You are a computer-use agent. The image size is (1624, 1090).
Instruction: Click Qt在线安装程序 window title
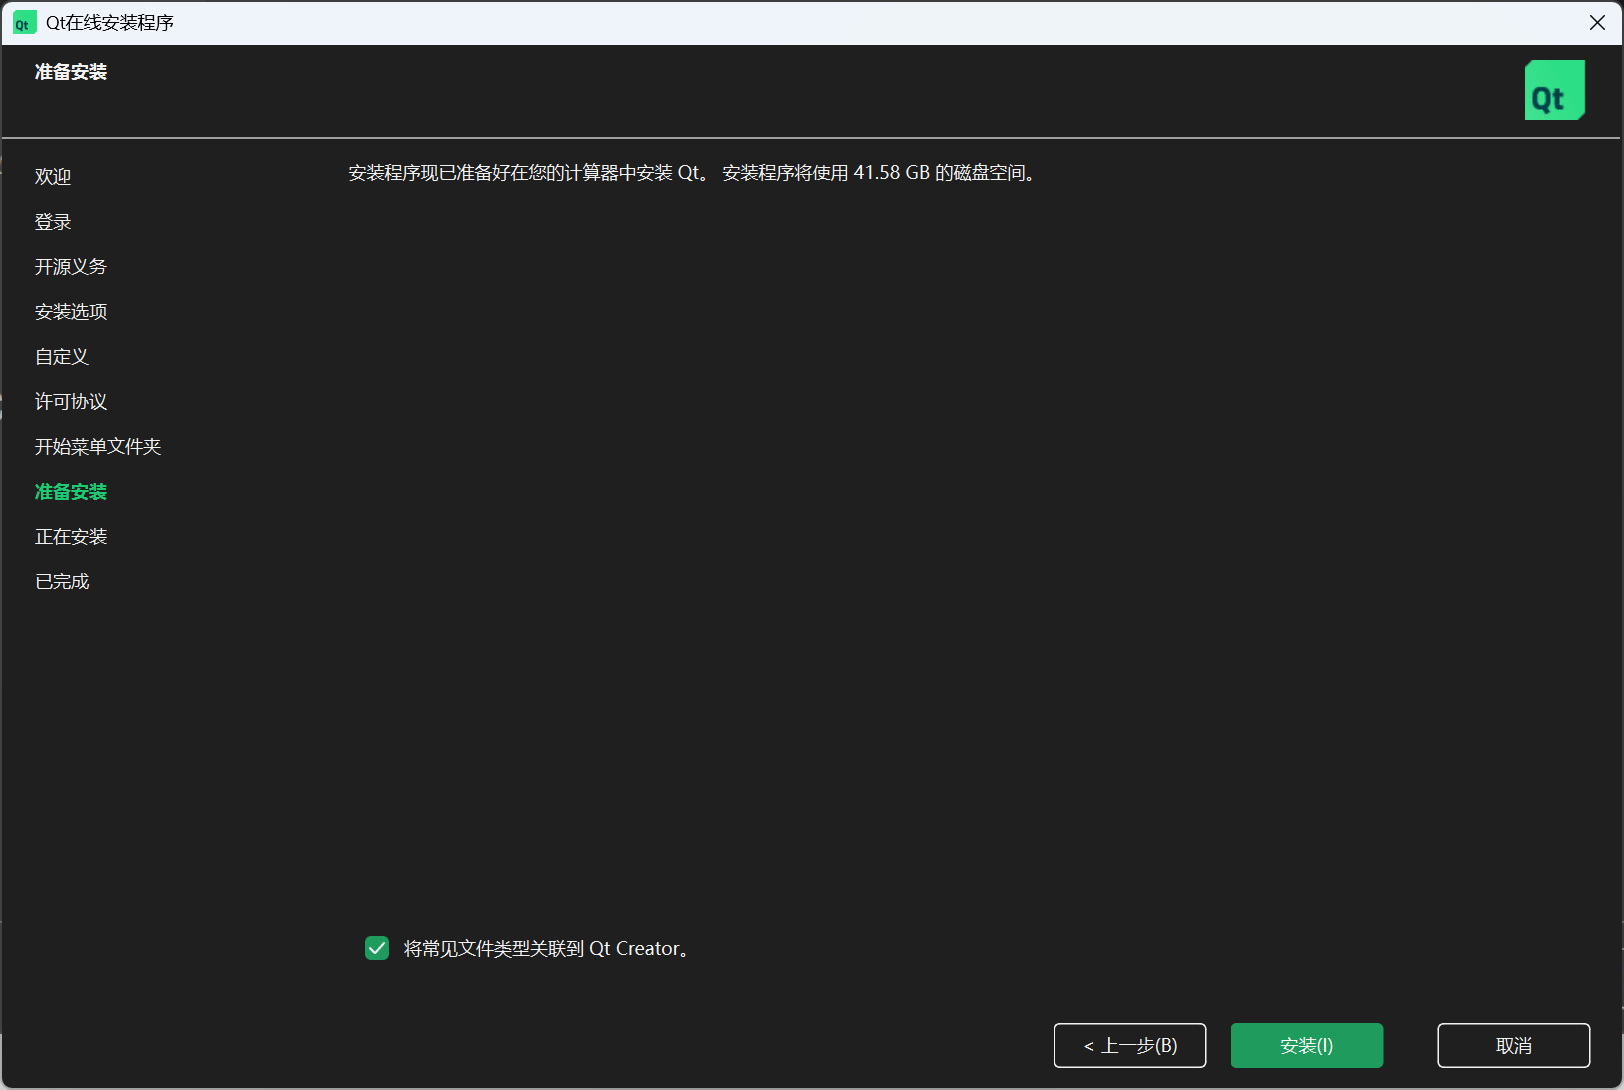[x=110, y=23]
